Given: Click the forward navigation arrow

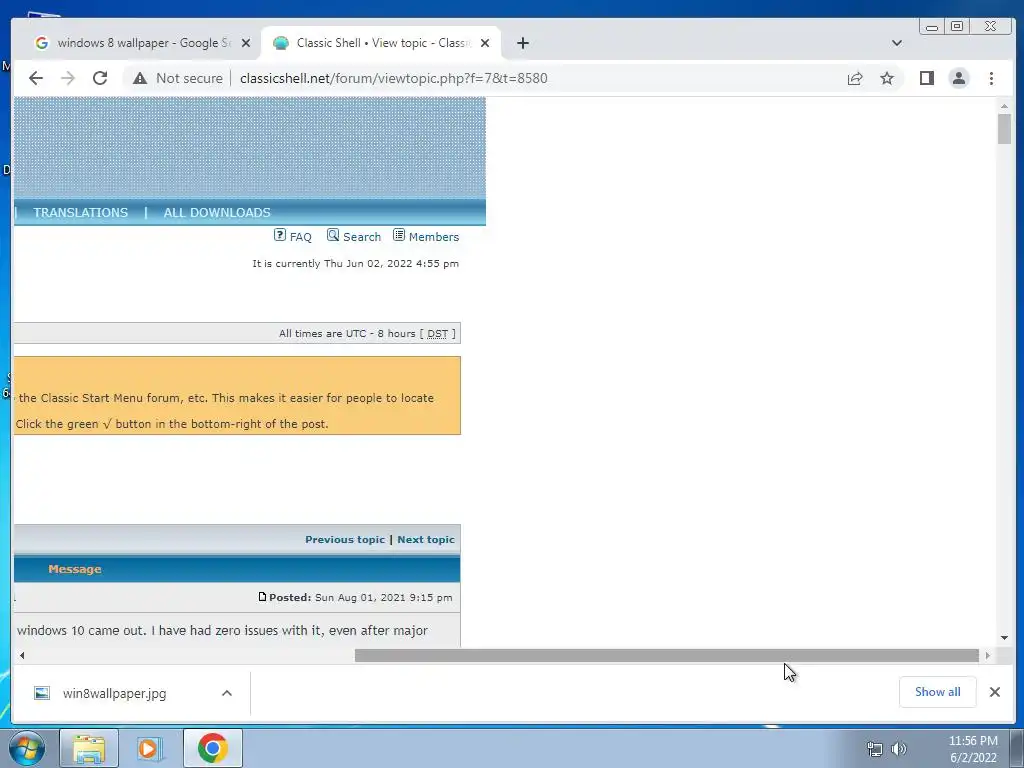Looking at the screenshot, I should coord(68,78).
